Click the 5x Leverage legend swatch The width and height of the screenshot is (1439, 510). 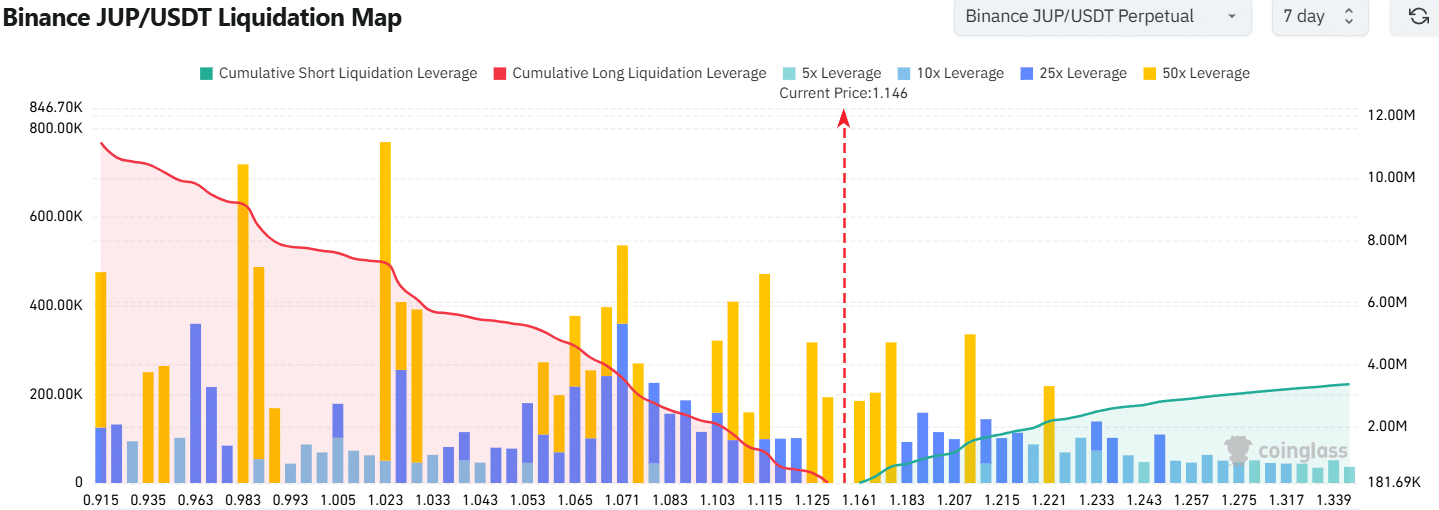coord(789,73)
